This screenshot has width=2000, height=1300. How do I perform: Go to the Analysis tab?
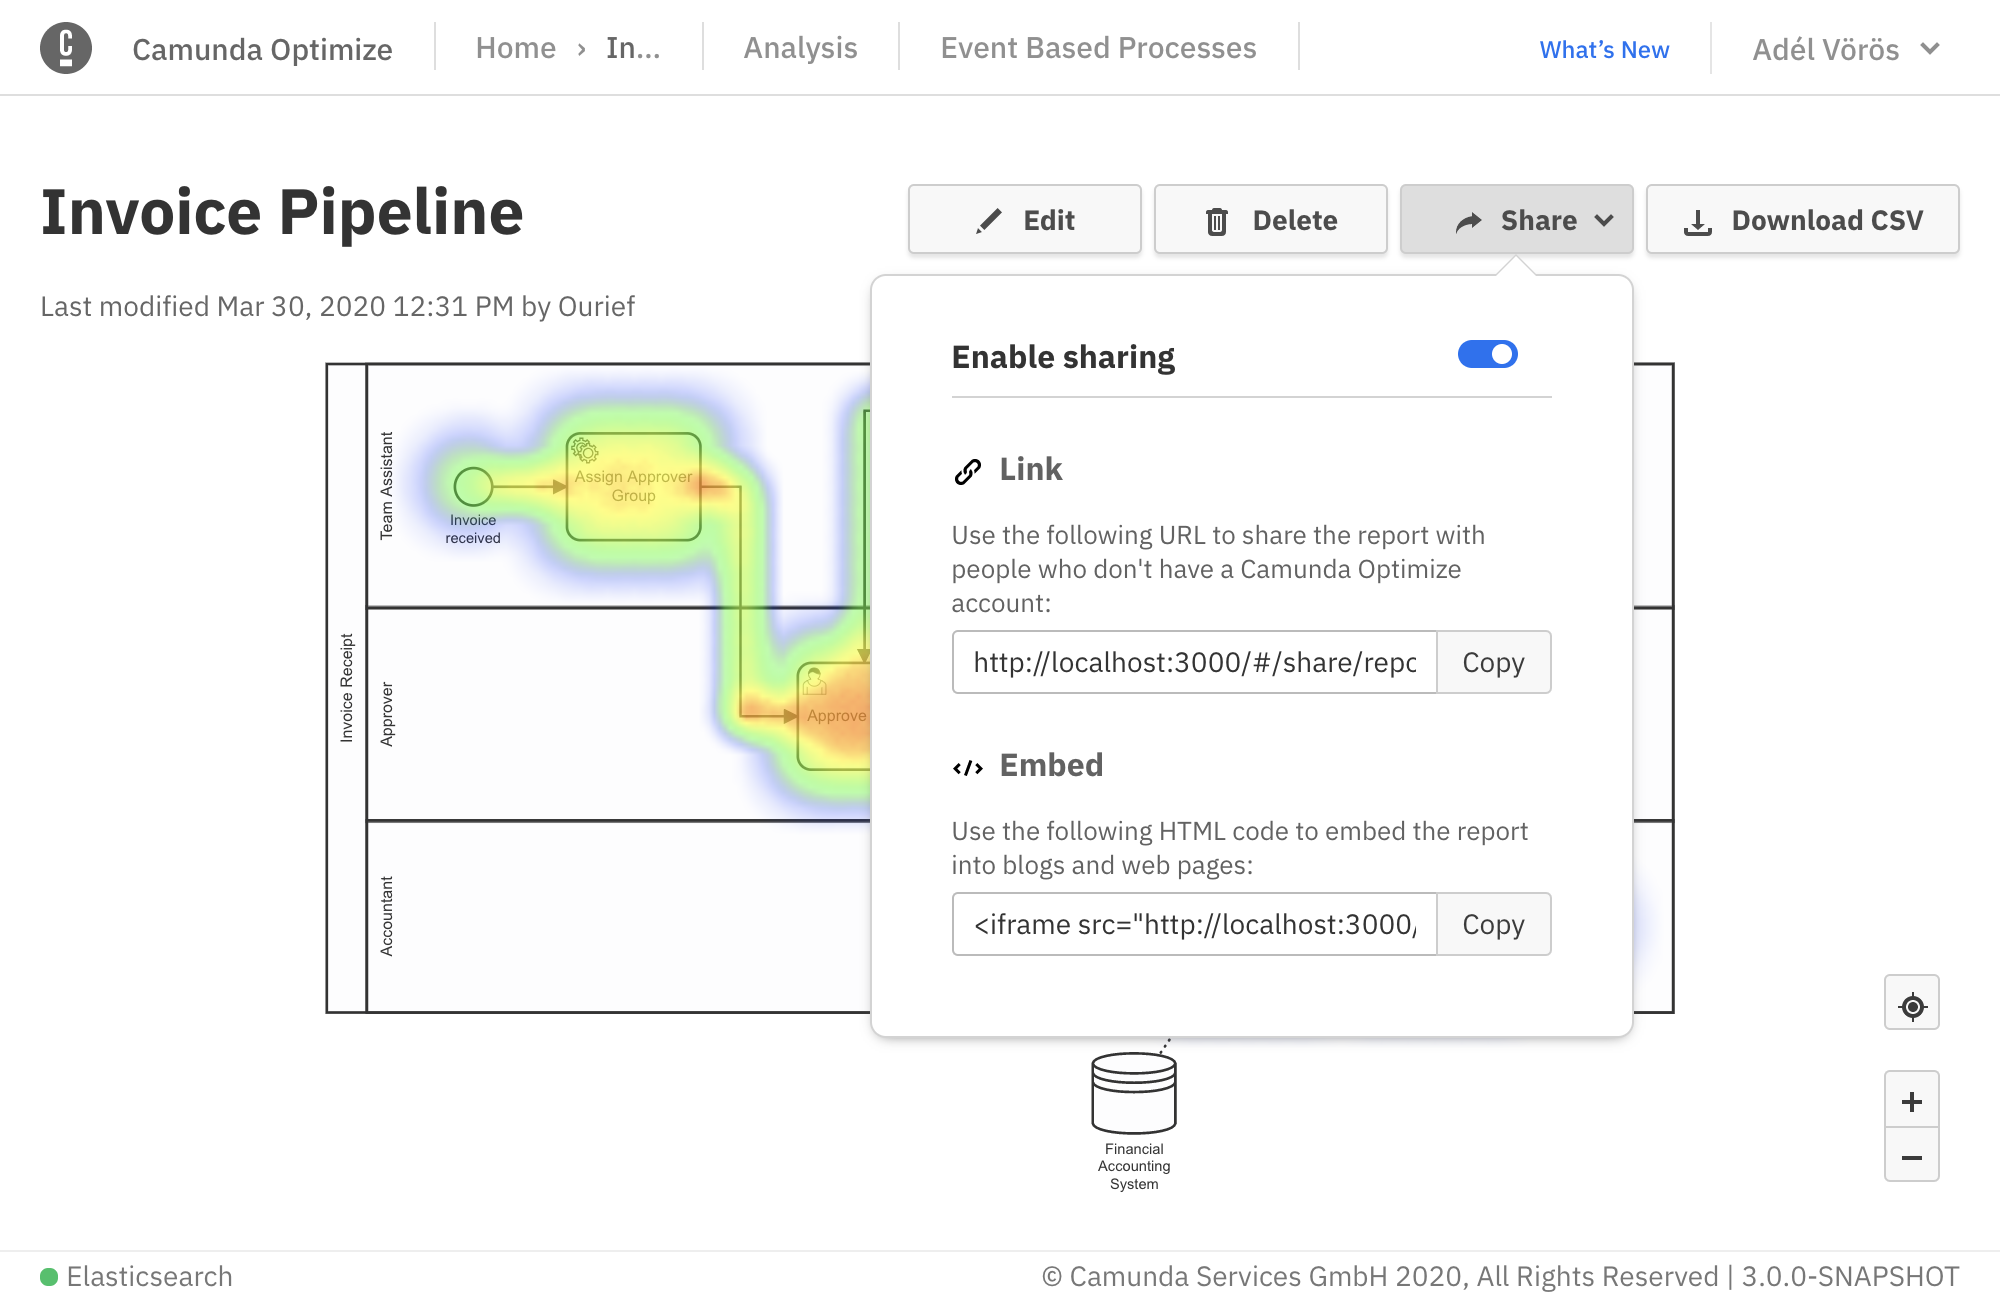coord(800,48)
